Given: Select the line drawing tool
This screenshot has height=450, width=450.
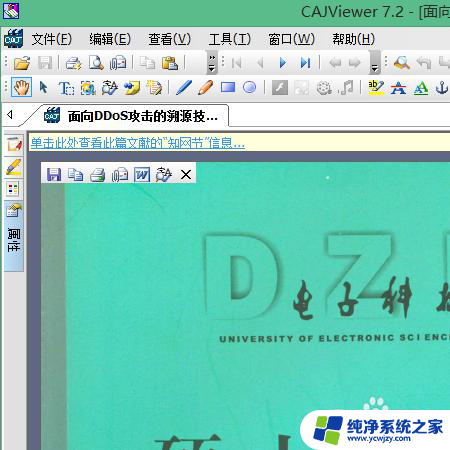Looking at the screenshot, I should [x=184, y=88].
